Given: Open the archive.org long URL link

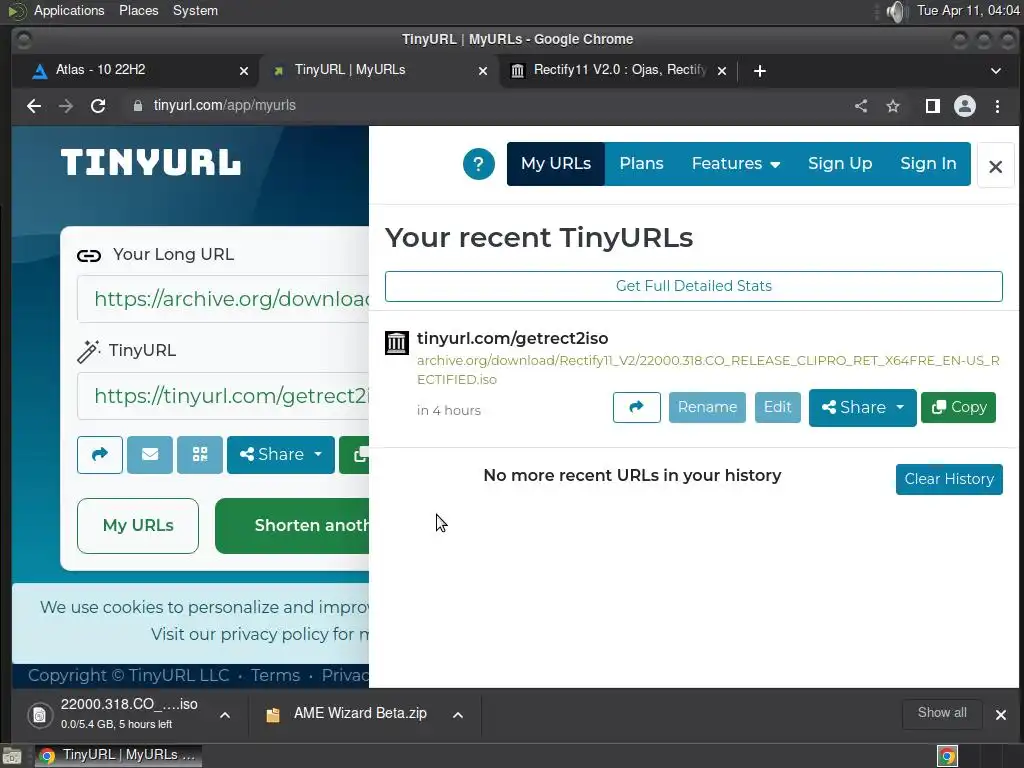Looking at the screenshot, I should pyautogui.click(x=708, y=370).
